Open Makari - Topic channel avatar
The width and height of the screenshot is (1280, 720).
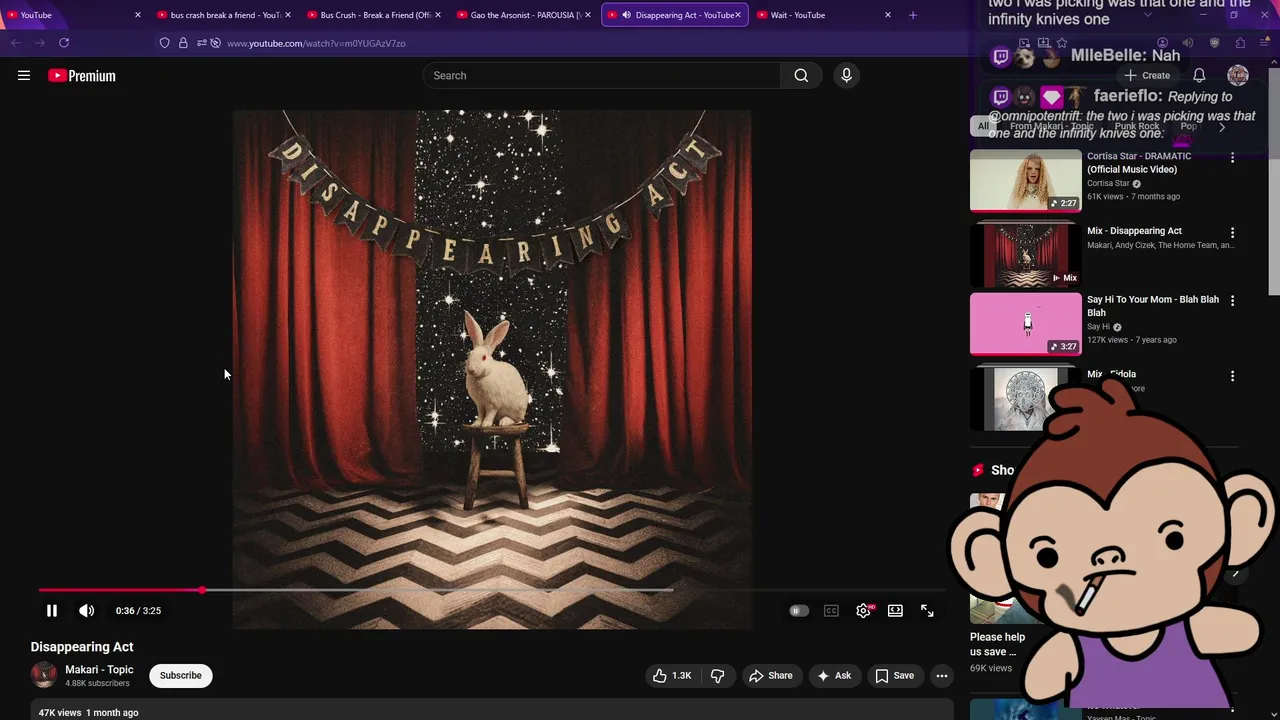coord(44,675)
